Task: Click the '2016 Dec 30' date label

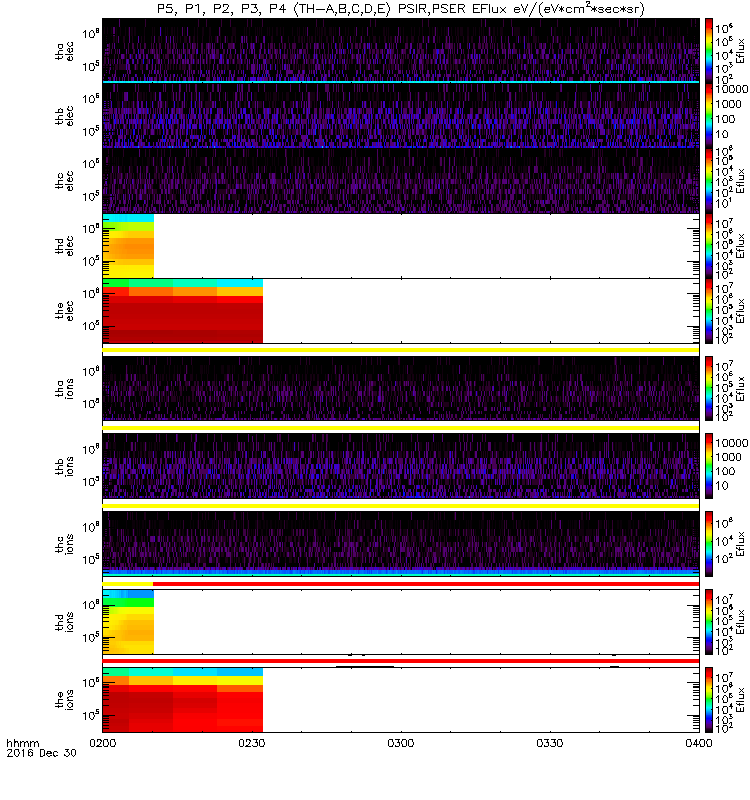Action: pyautogui.click(x=41, y=753)
